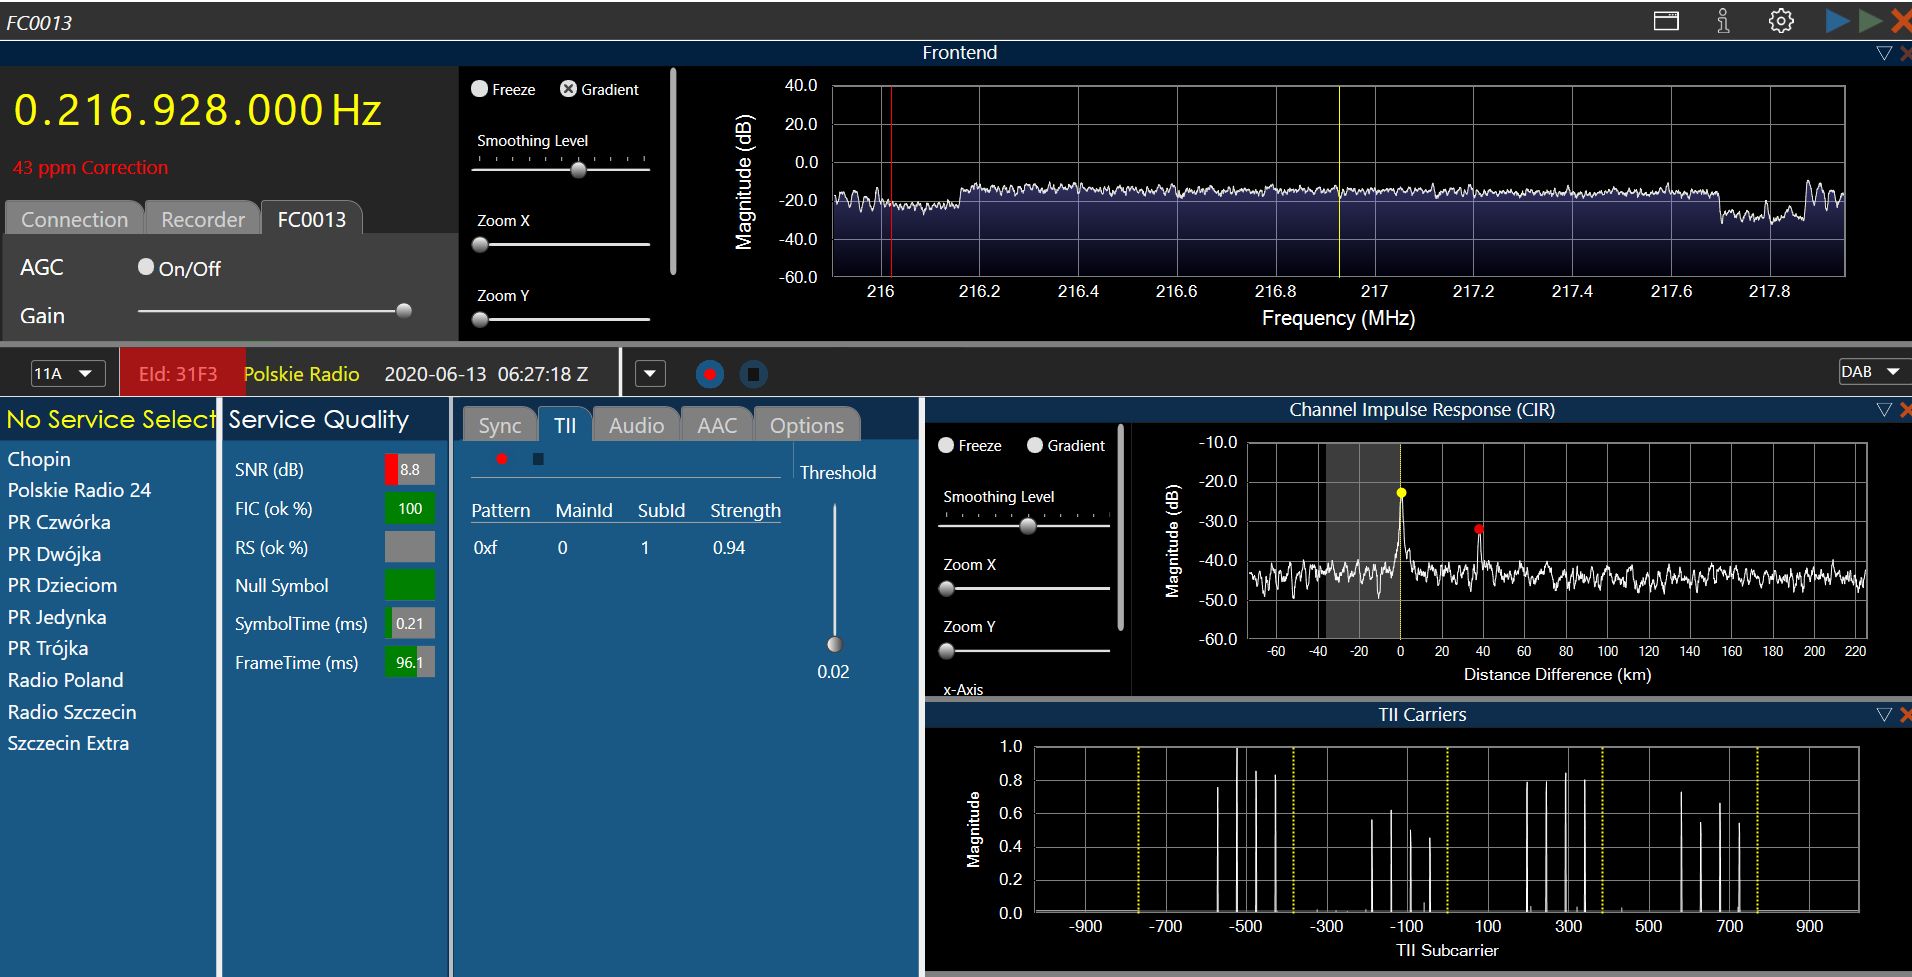
Task: Toggle AGC On/Off radio button
Action: (147, 267)
